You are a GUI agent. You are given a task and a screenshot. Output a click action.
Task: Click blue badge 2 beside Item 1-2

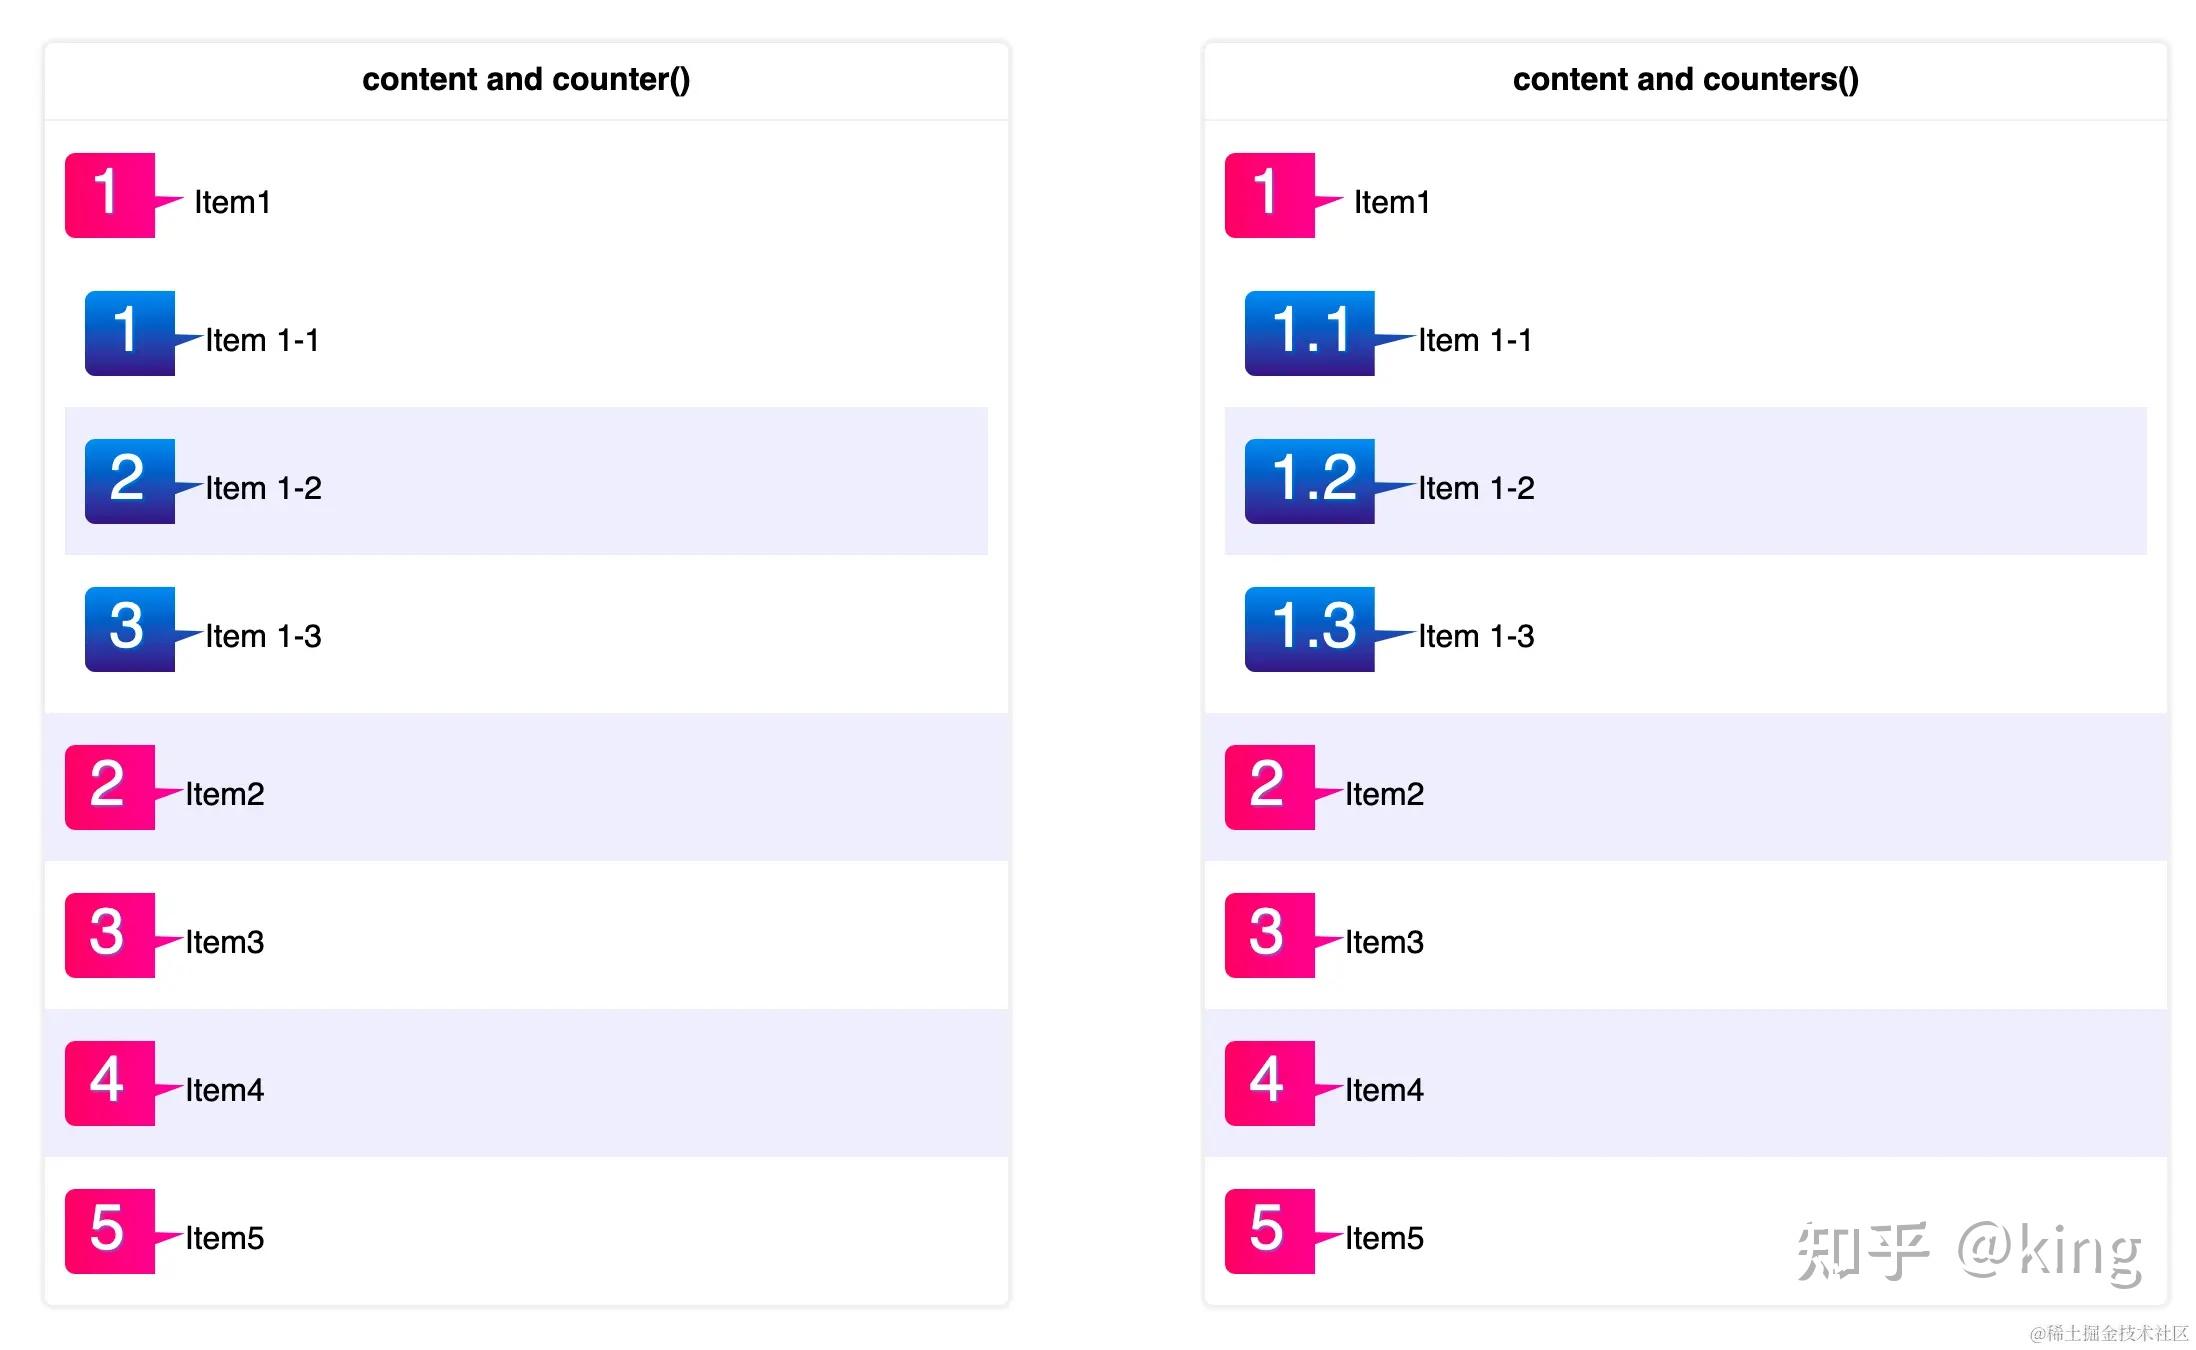[x=129, y=481]
